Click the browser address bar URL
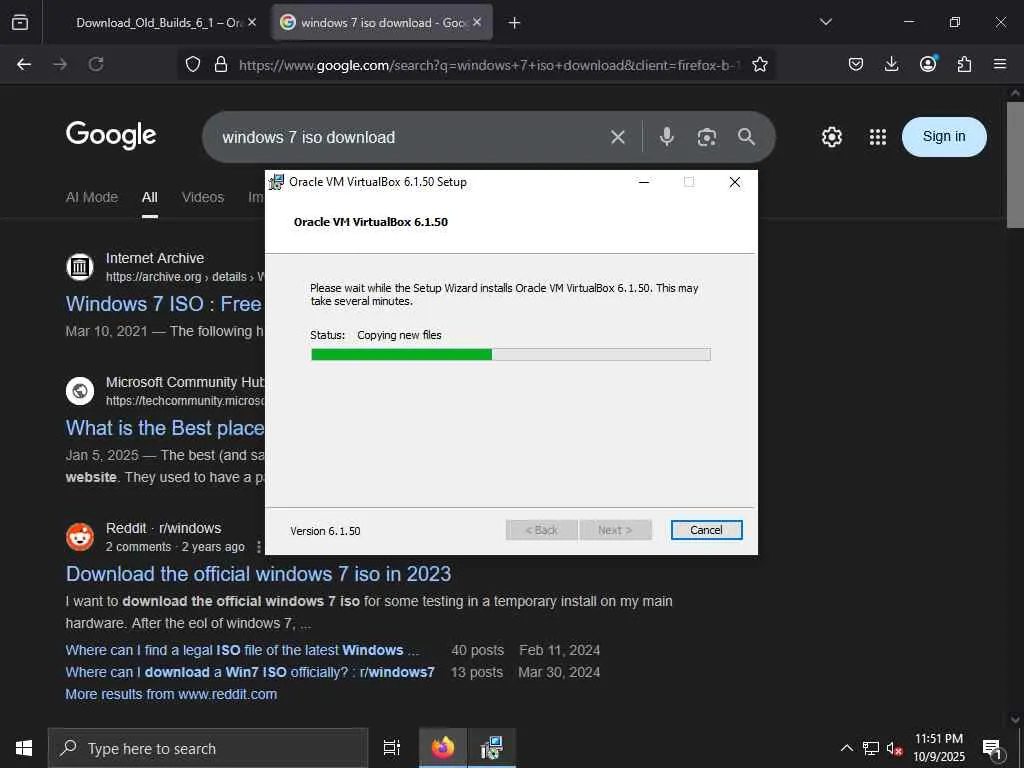The height and width of the screenshot is (768, 1024). [490, 65]
